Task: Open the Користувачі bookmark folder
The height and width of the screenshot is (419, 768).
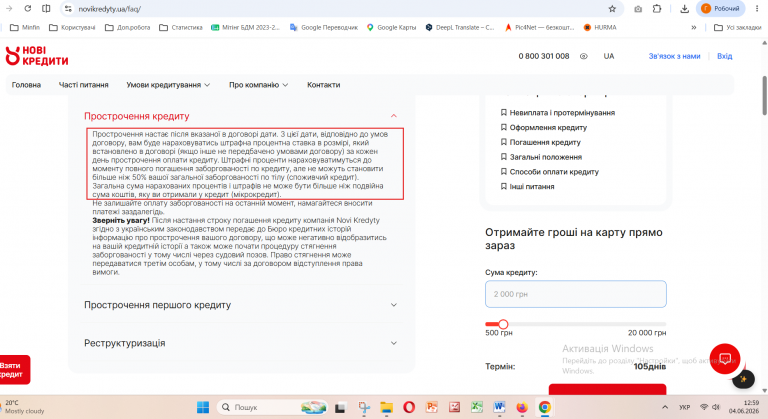Action: 72,27
